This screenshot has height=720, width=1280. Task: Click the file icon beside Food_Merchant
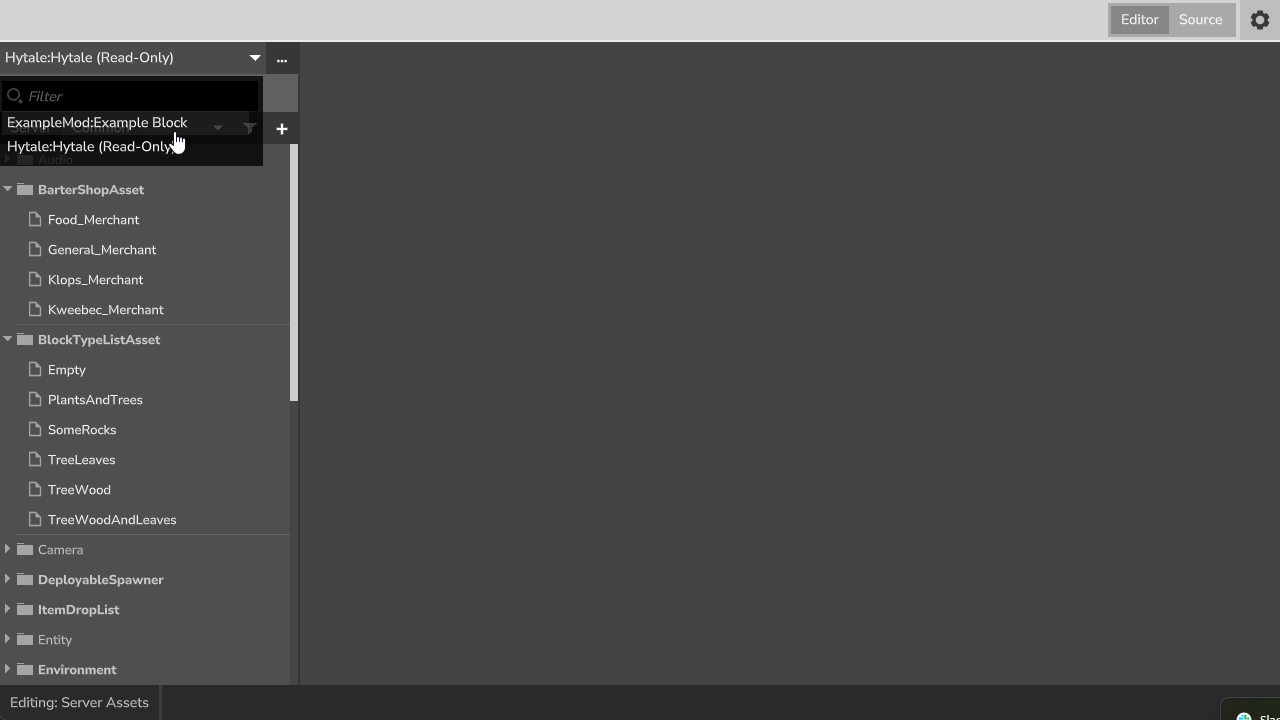pyautogui.click(x=35, y=219)
